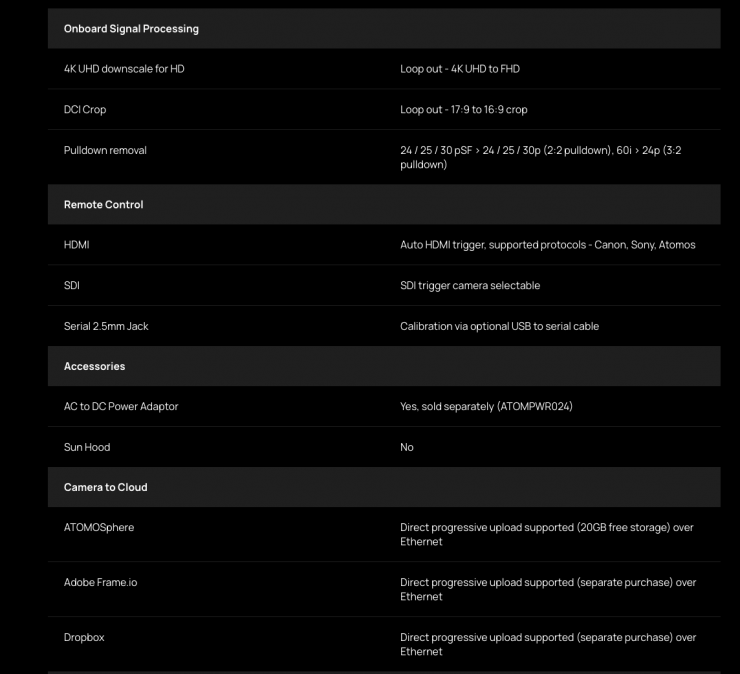Click the Sun Hood row label
This screenshot has width=740, height=674.
coord(87,447)
